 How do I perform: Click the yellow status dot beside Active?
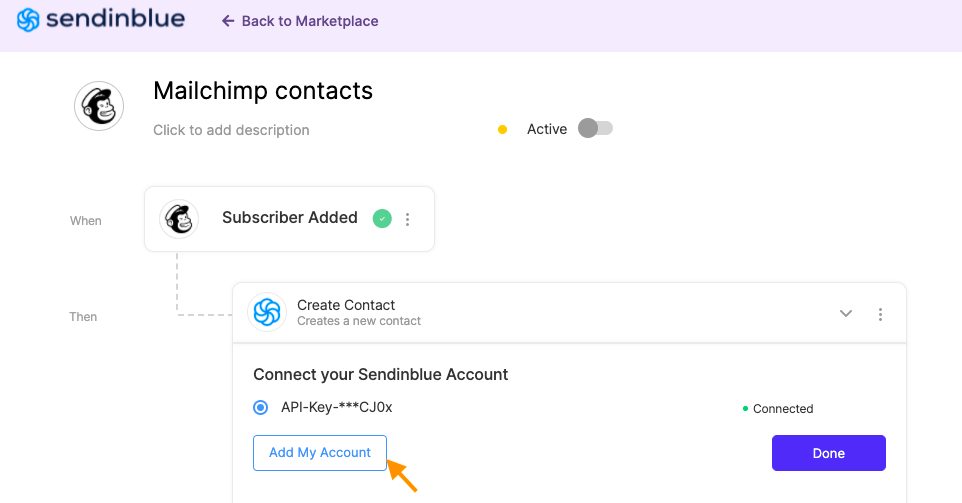click(x=502, y=129)
